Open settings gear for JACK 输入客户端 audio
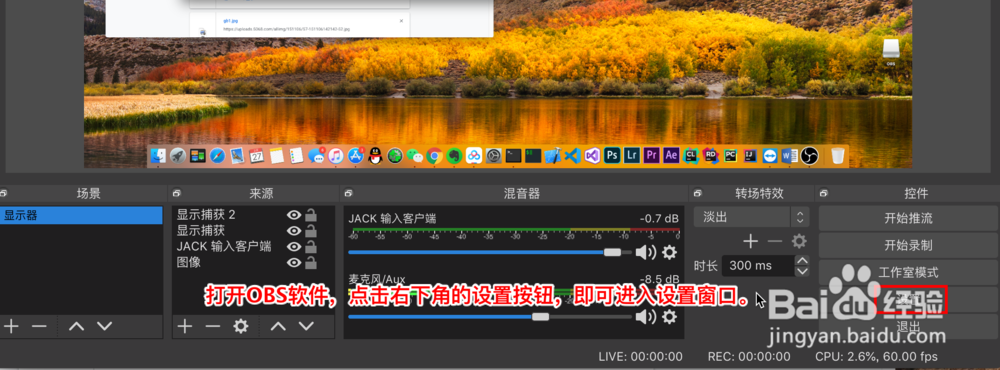This screenshot has height=370, width=1000. tap(669, 253)
